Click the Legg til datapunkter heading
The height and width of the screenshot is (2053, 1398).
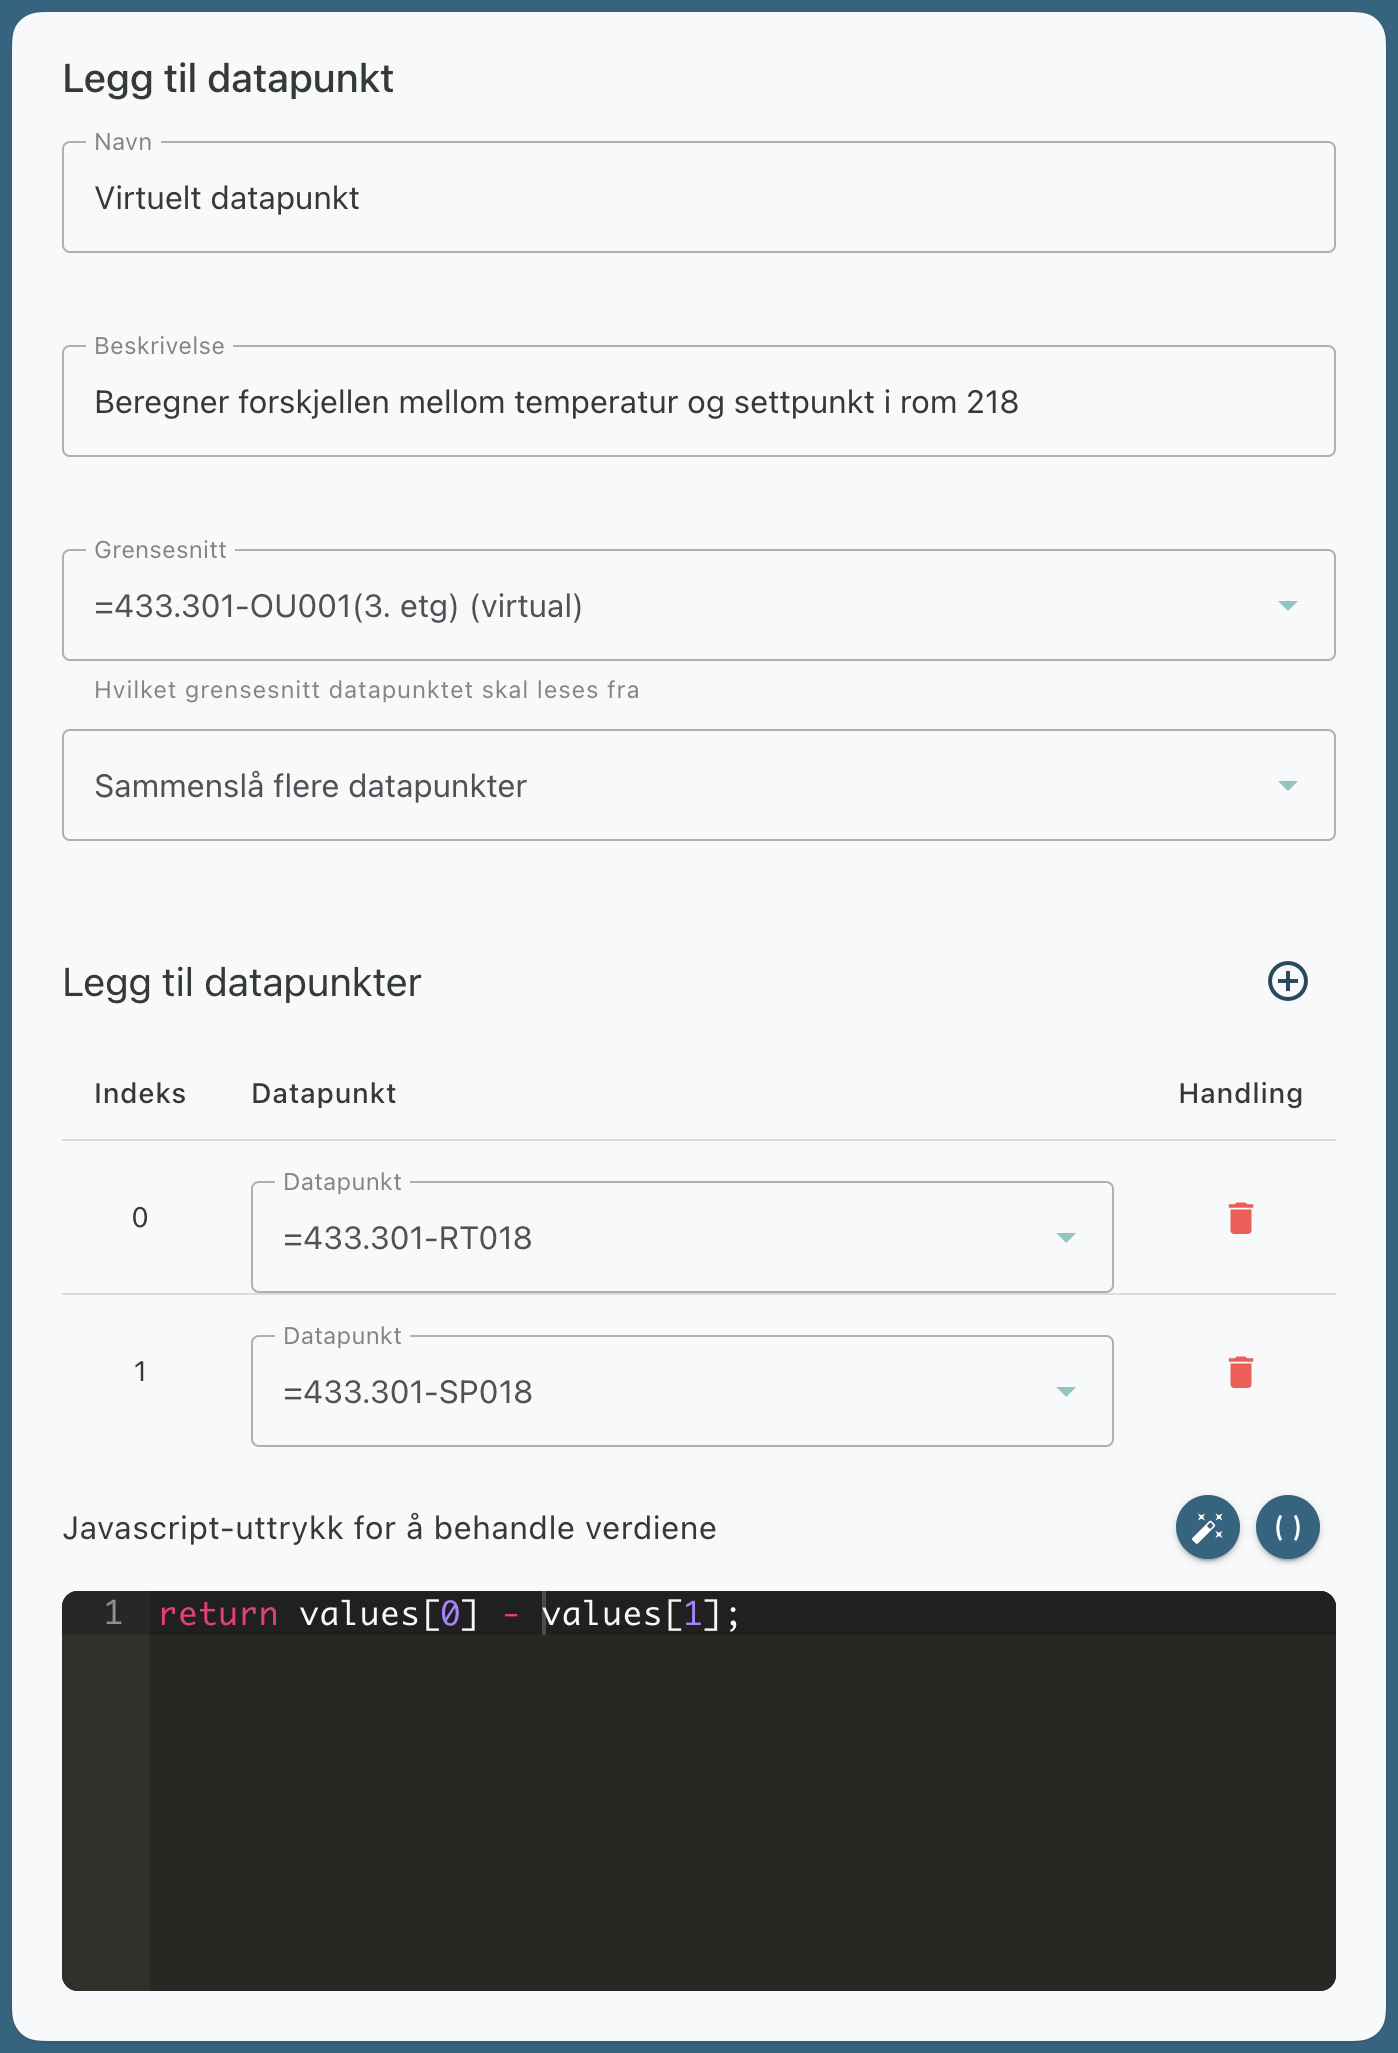[242, 983]
